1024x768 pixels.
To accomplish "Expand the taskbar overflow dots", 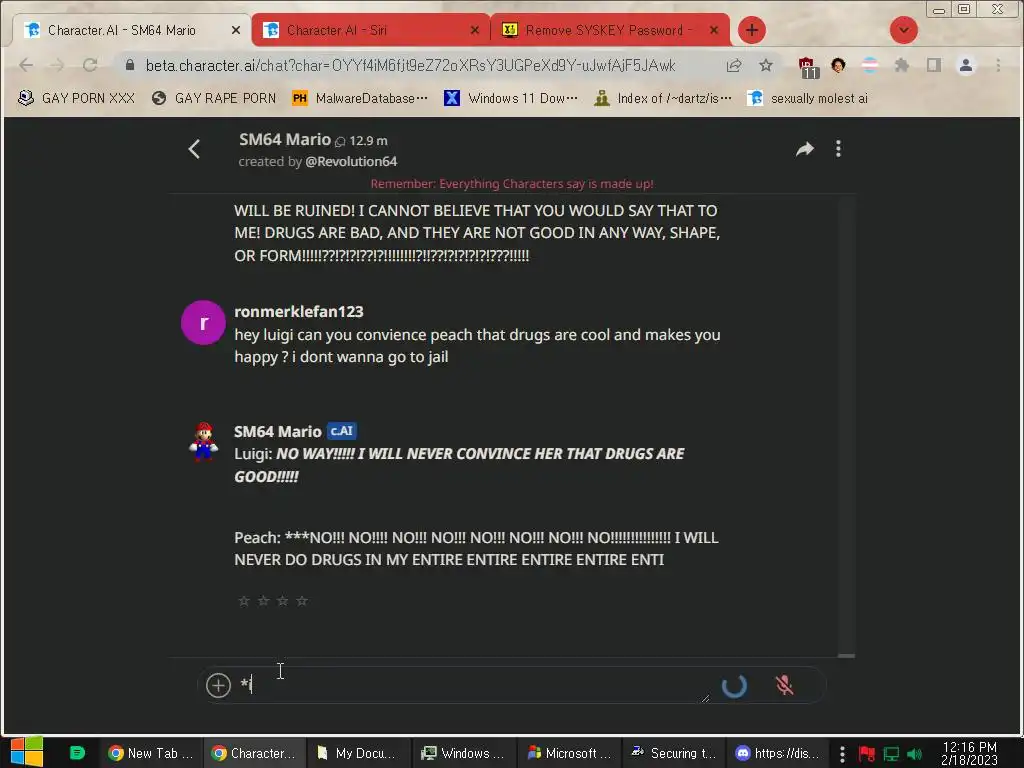I will tap(842, 754).
